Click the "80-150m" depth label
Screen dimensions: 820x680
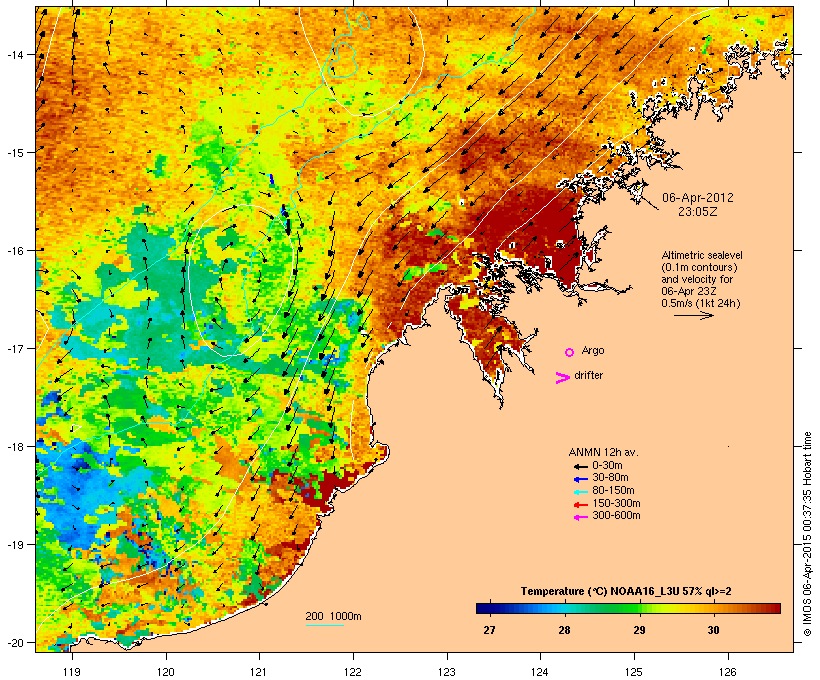613,491
